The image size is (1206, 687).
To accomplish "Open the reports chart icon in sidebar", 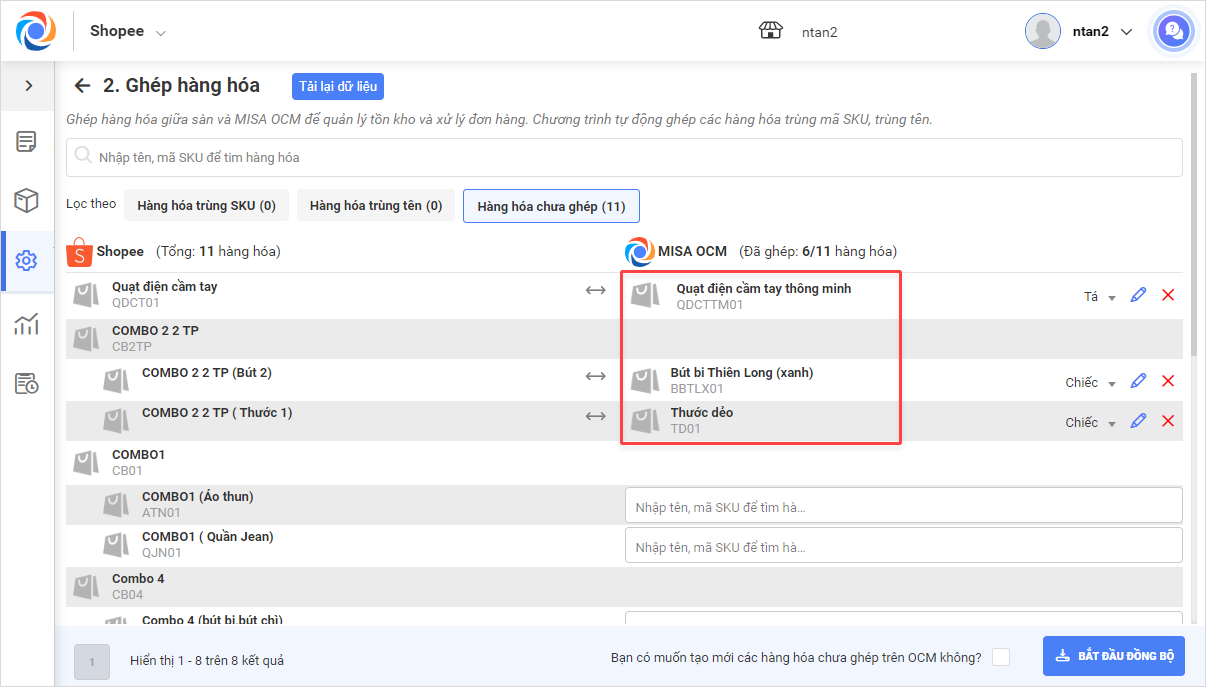I will (x=27, y=323).
